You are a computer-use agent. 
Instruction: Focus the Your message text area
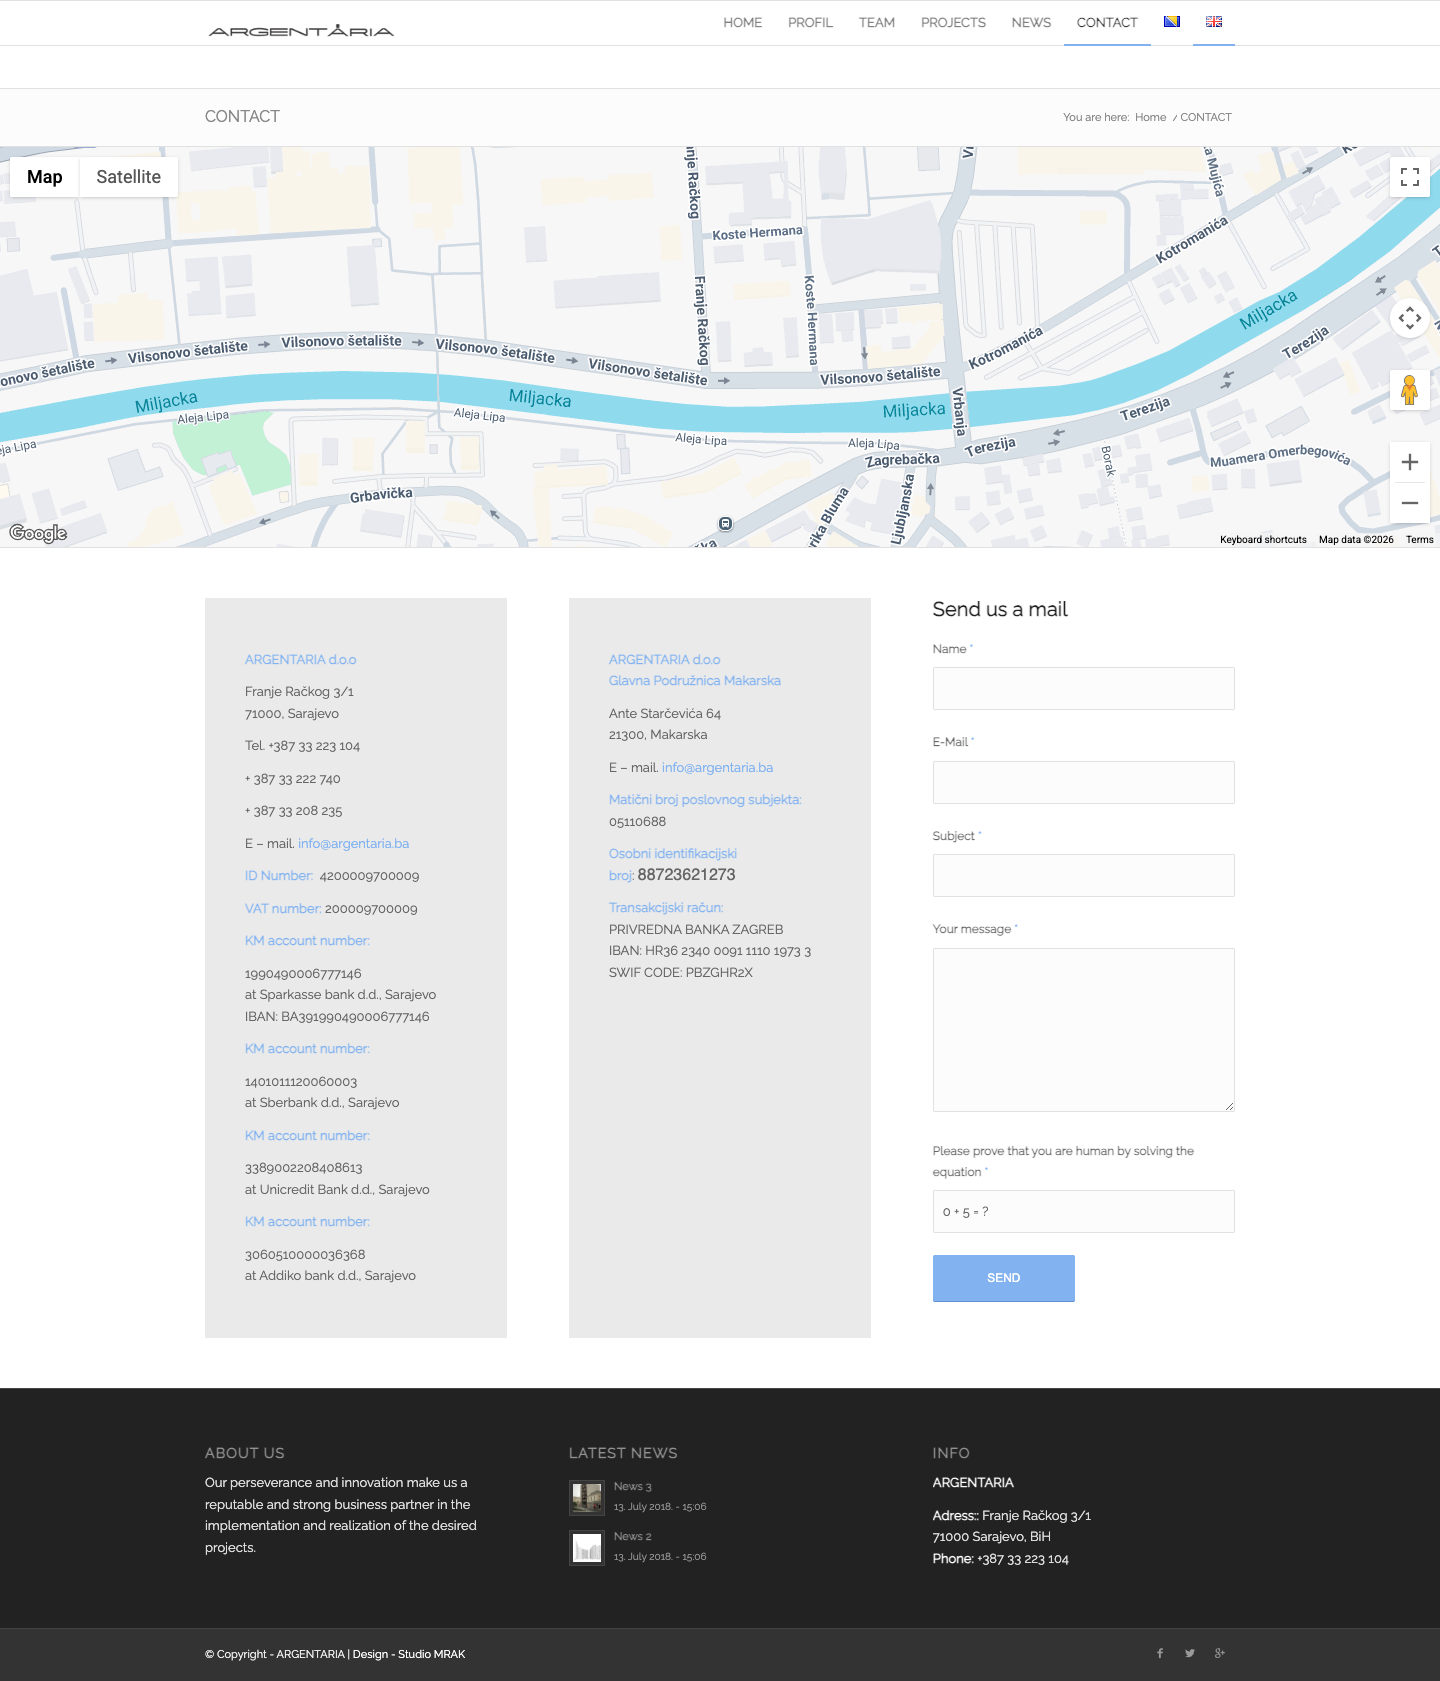pos(1084,1030)
